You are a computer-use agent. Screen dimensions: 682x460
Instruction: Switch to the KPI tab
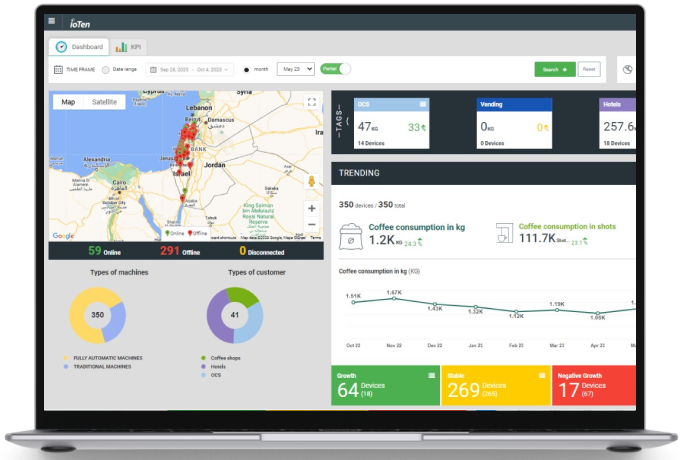[x=128, y=47]
